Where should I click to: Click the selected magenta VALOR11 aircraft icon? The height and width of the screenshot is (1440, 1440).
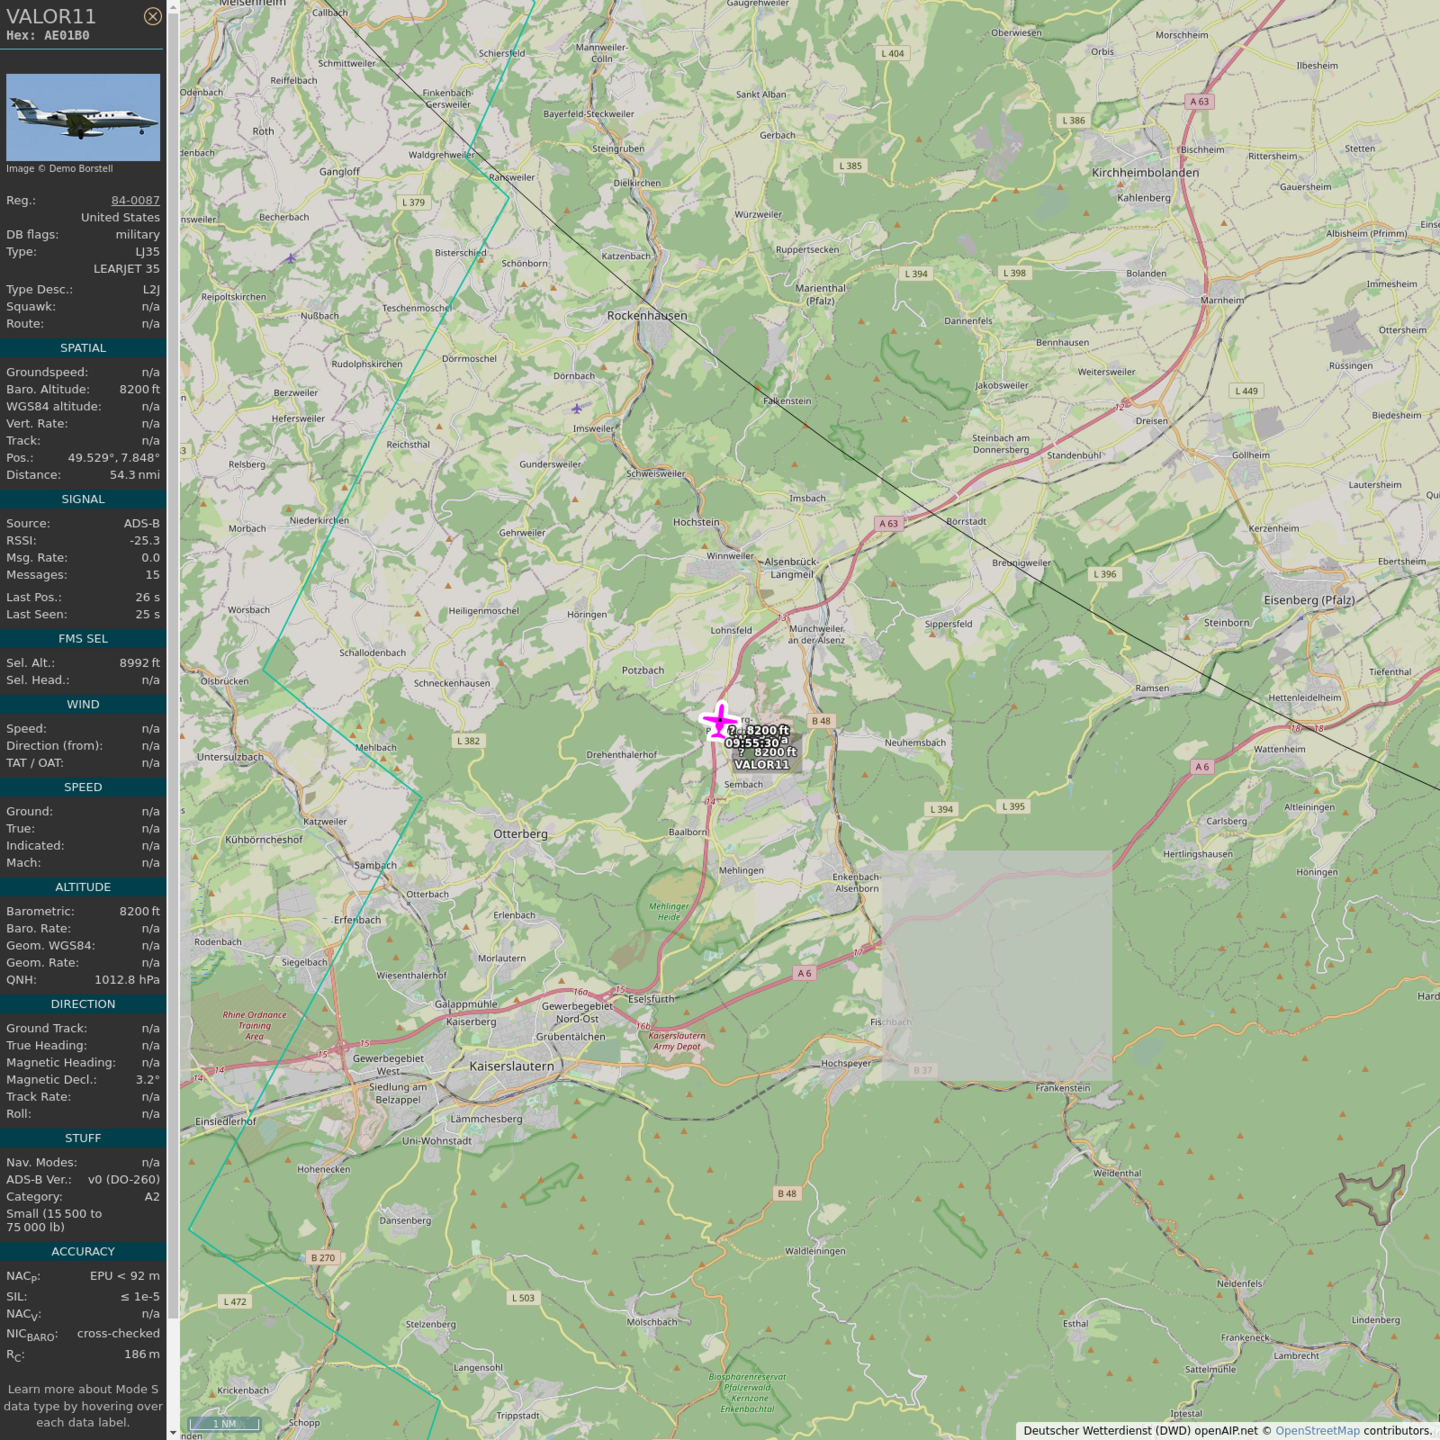tap(719, 720)
